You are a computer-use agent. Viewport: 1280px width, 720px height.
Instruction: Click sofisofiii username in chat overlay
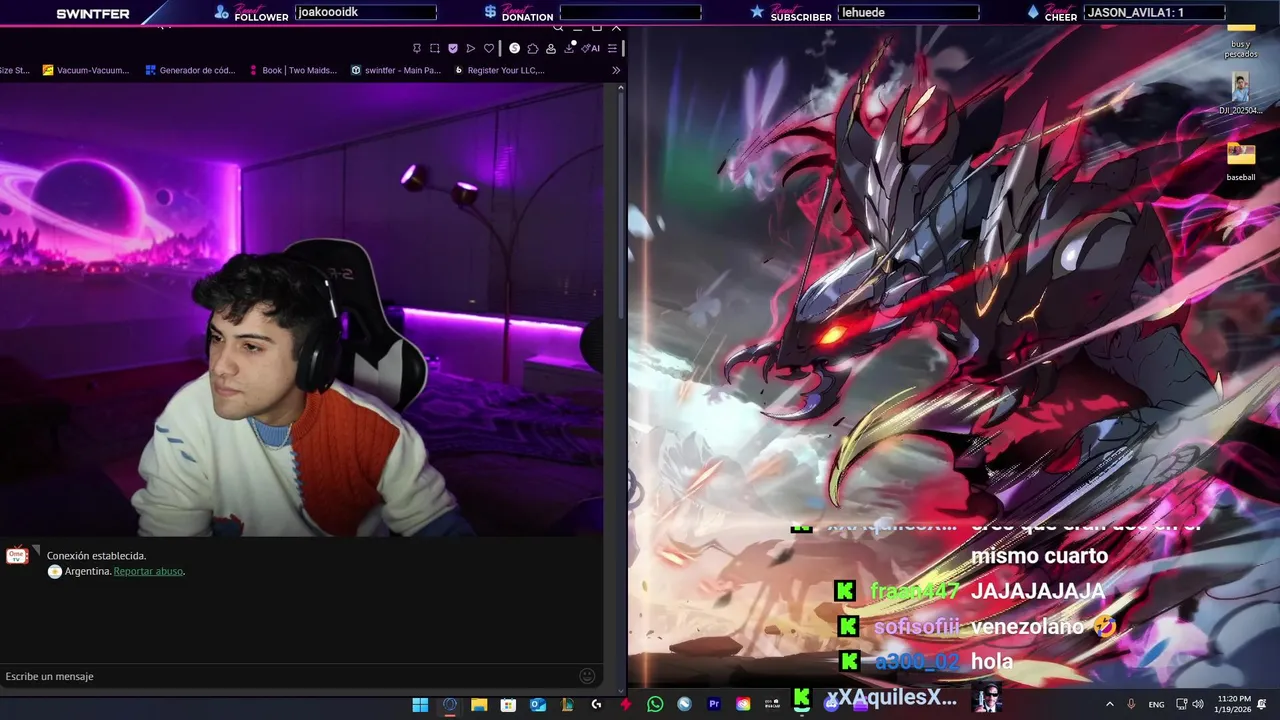(x=916, y=627)
